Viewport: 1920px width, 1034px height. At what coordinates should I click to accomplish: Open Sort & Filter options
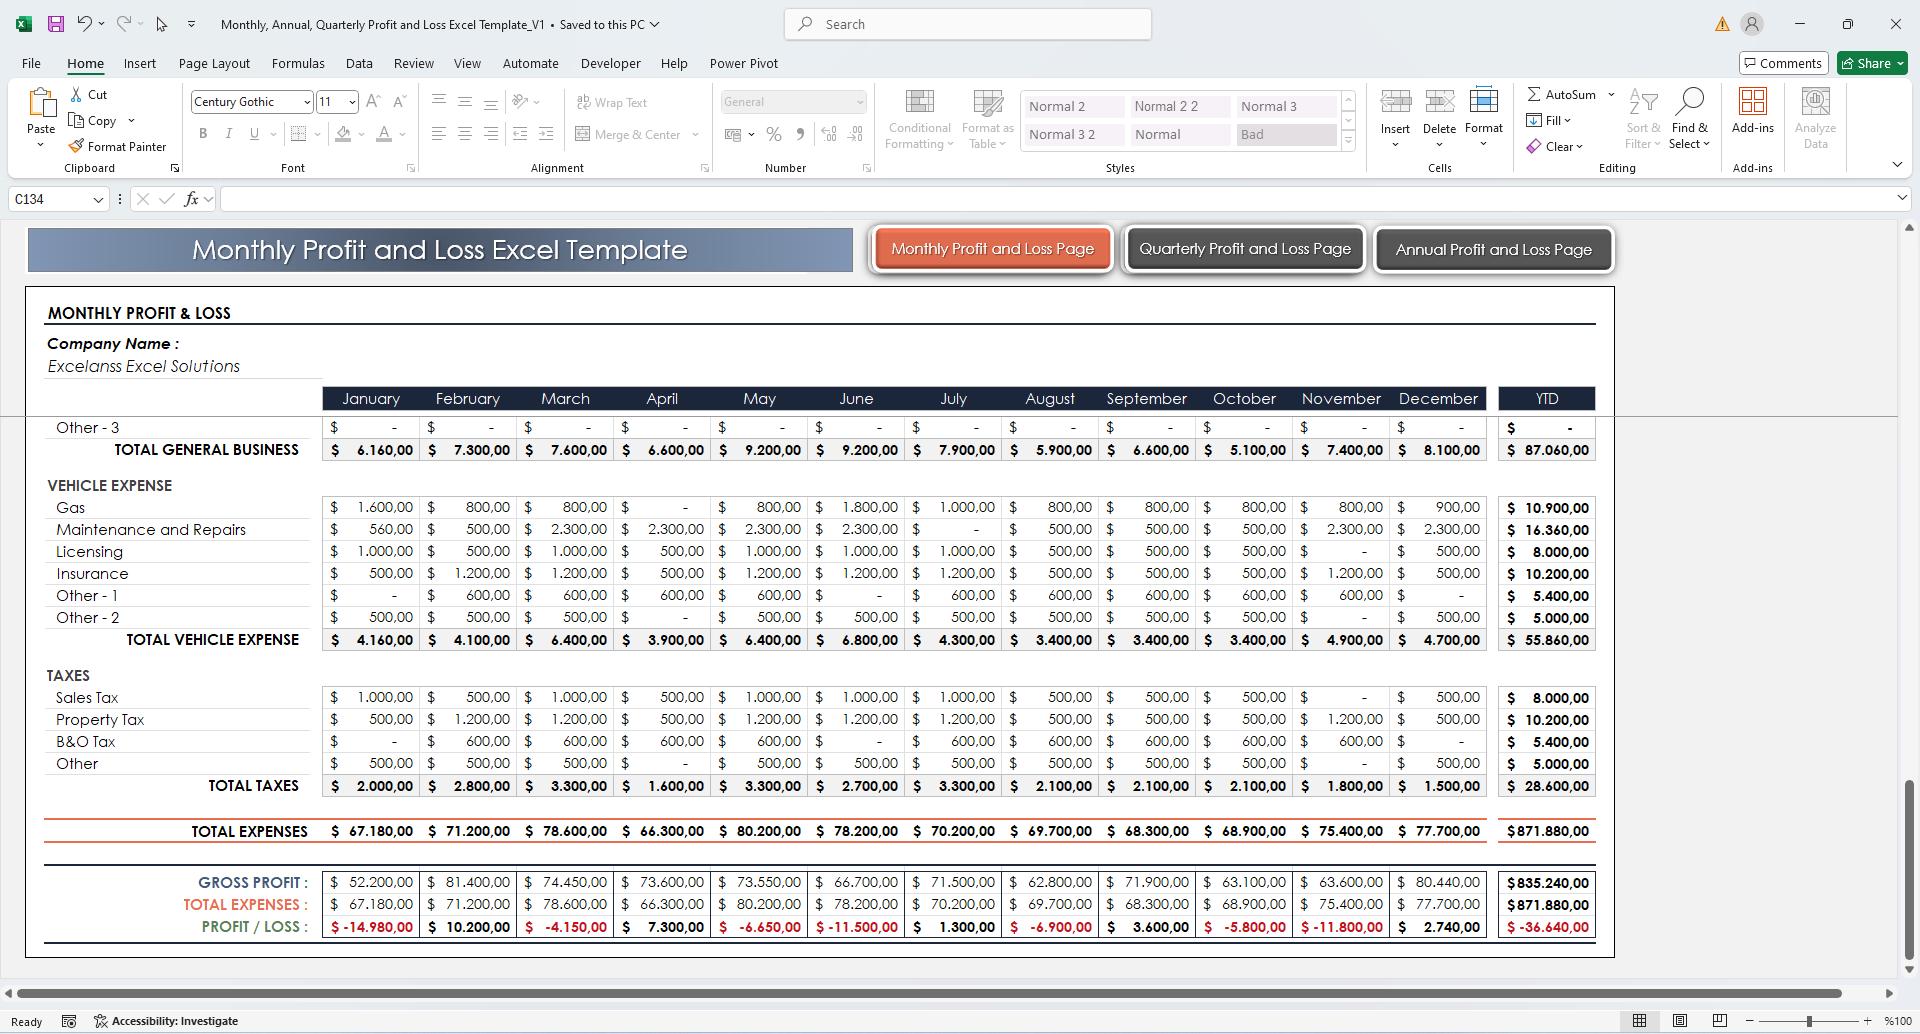(1643, 119)
